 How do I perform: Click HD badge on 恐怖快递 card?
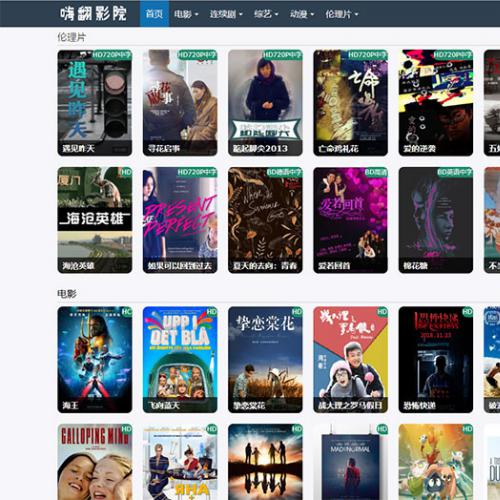468,312
